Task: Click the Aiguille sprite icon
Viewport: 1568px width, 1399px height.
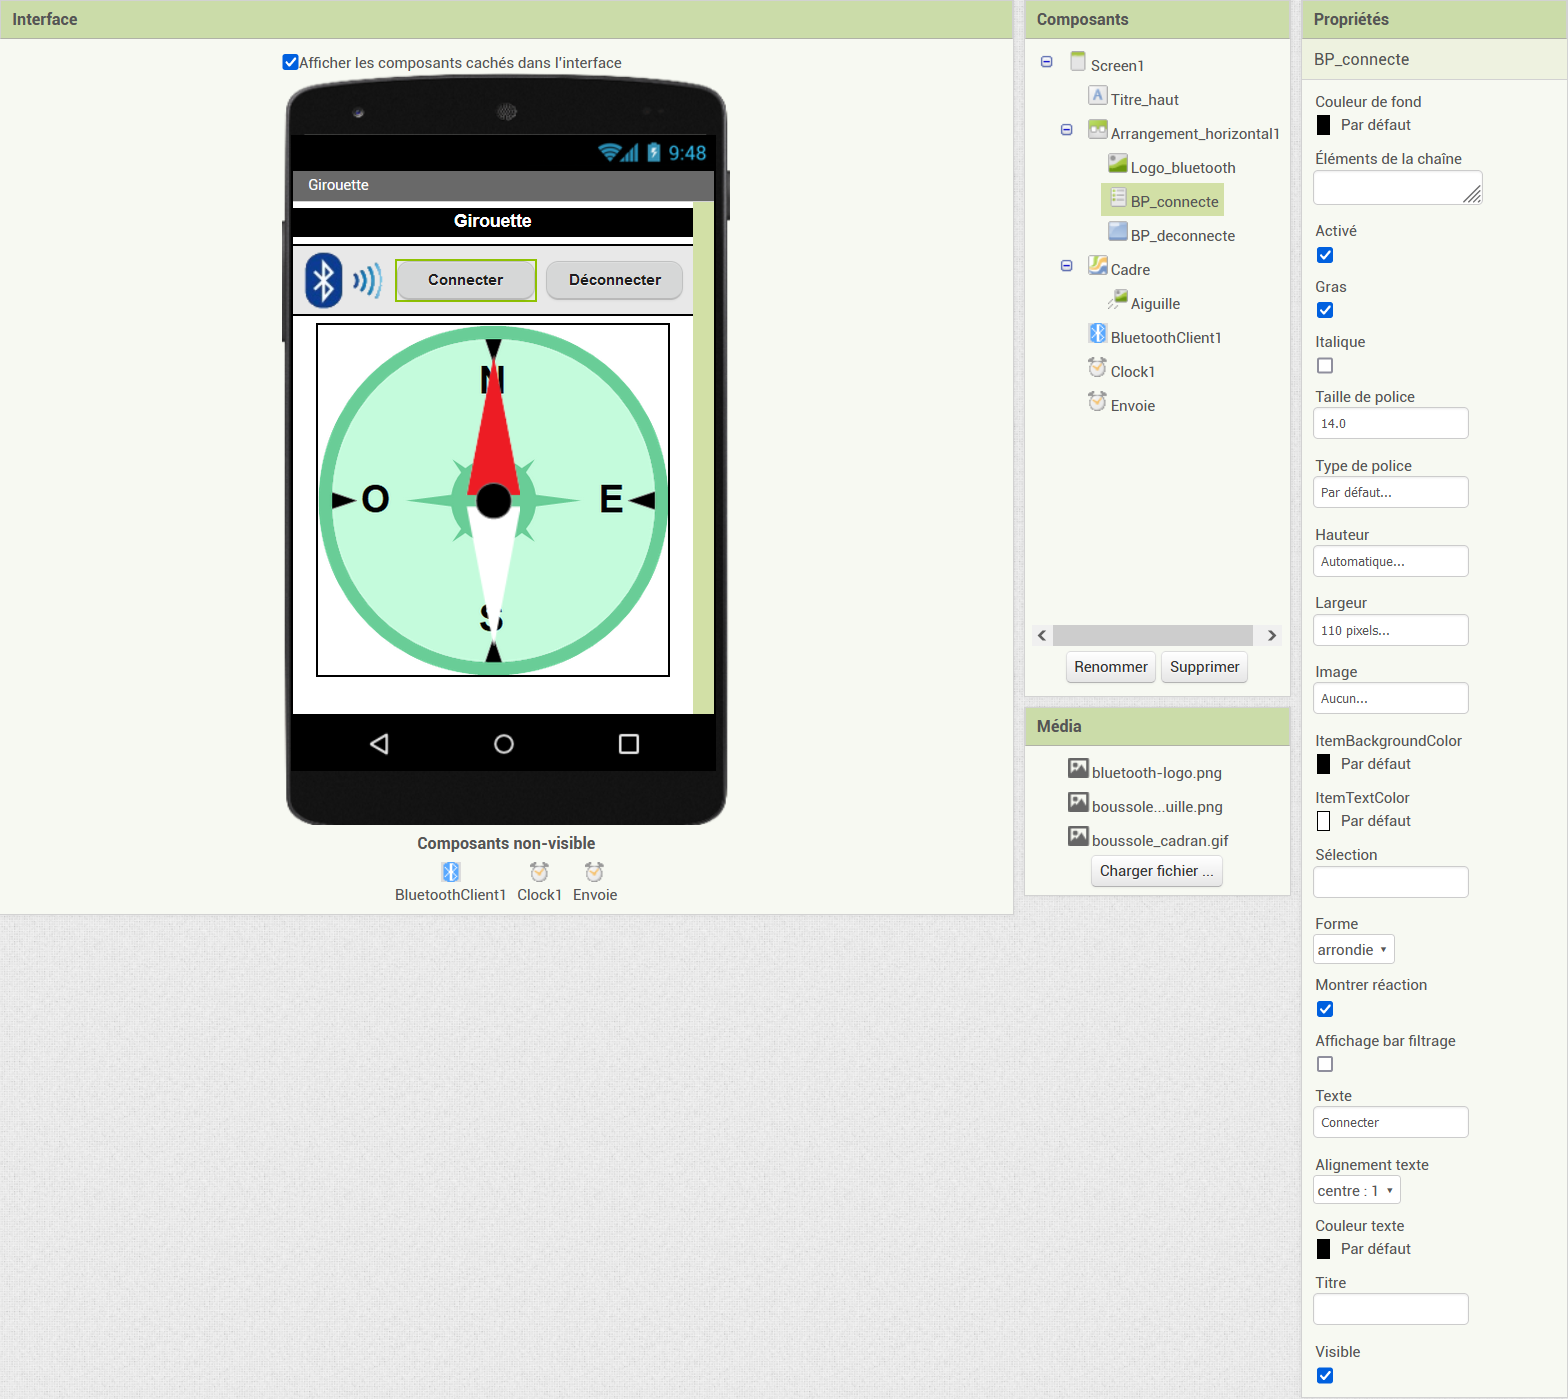Action: 1118,299
